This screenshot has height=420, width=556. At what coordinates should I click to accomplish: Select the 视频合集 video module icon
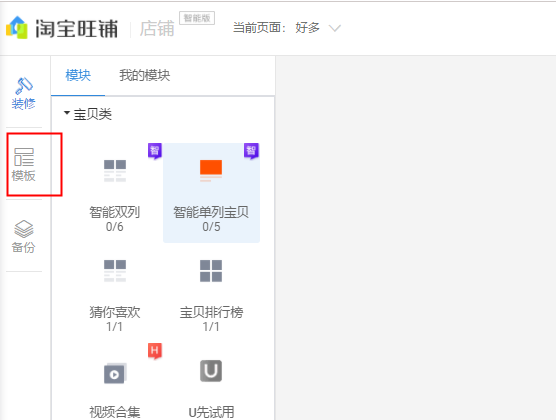(x=115, y=373)
